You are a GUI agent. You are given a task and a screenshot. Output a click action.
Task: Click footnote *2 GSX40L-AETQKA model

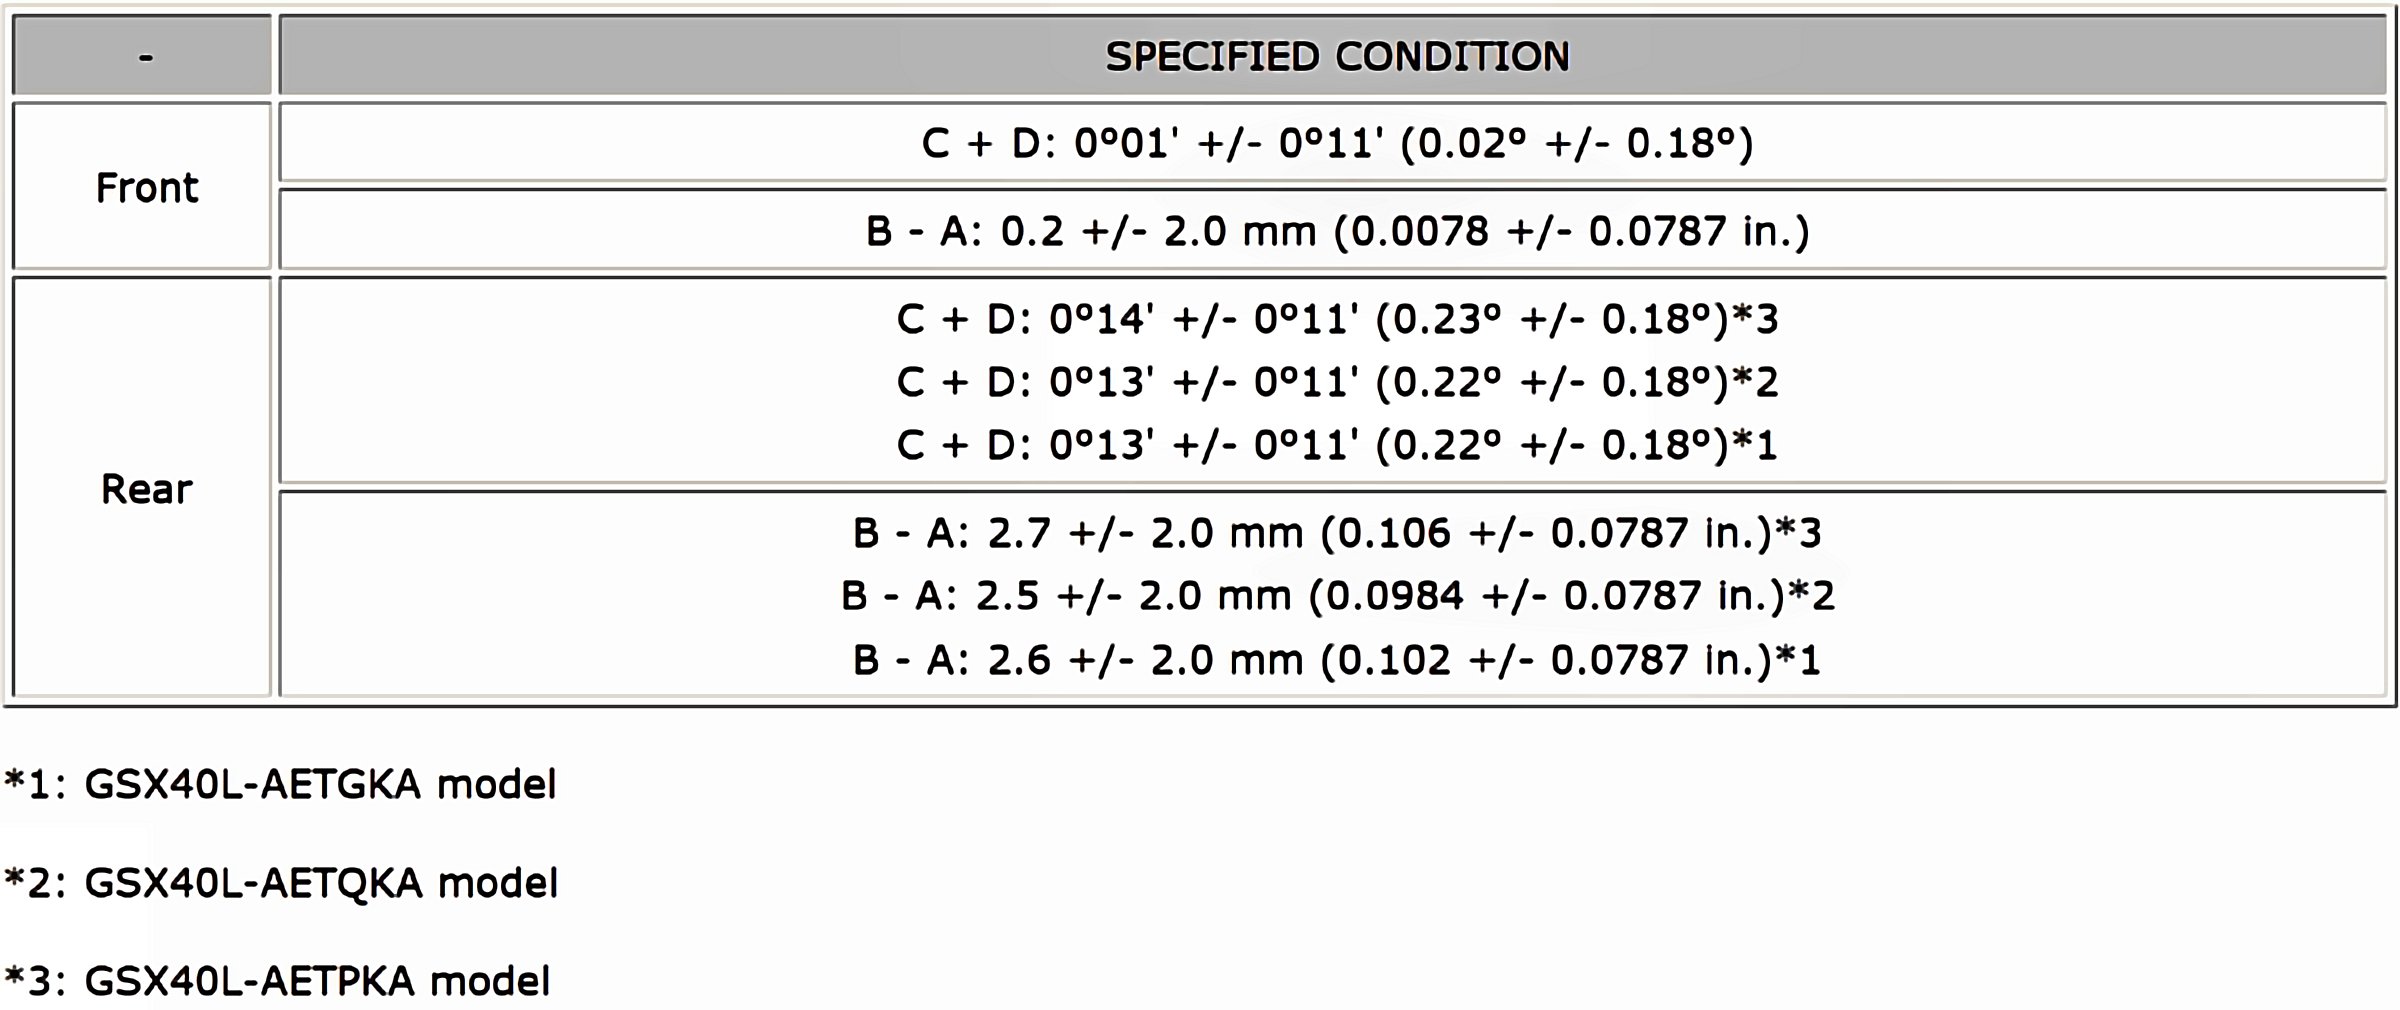(280, 883)
